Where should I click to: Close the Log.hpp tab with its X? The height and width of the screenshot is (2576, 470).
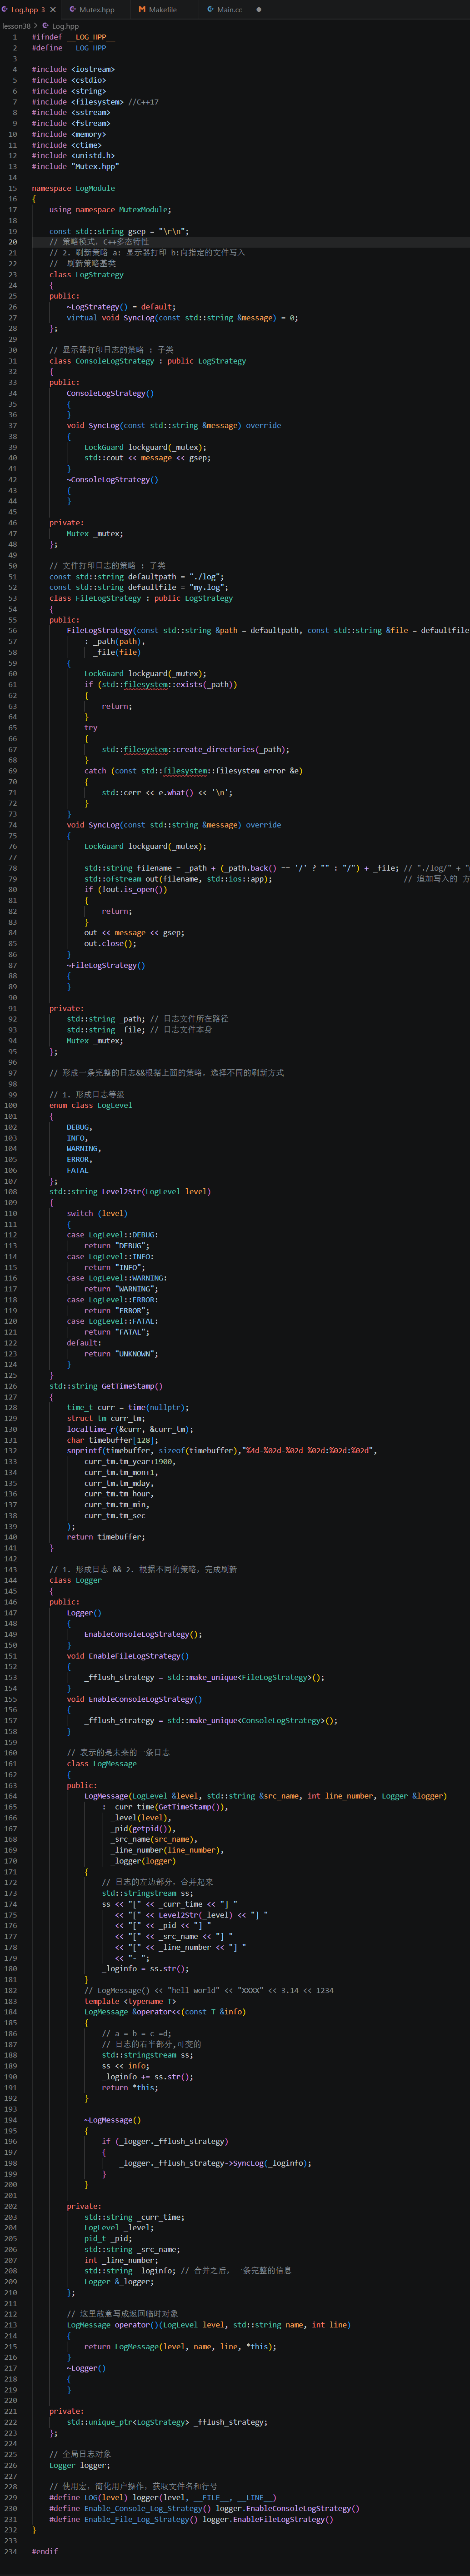click(x=53, y=9)
